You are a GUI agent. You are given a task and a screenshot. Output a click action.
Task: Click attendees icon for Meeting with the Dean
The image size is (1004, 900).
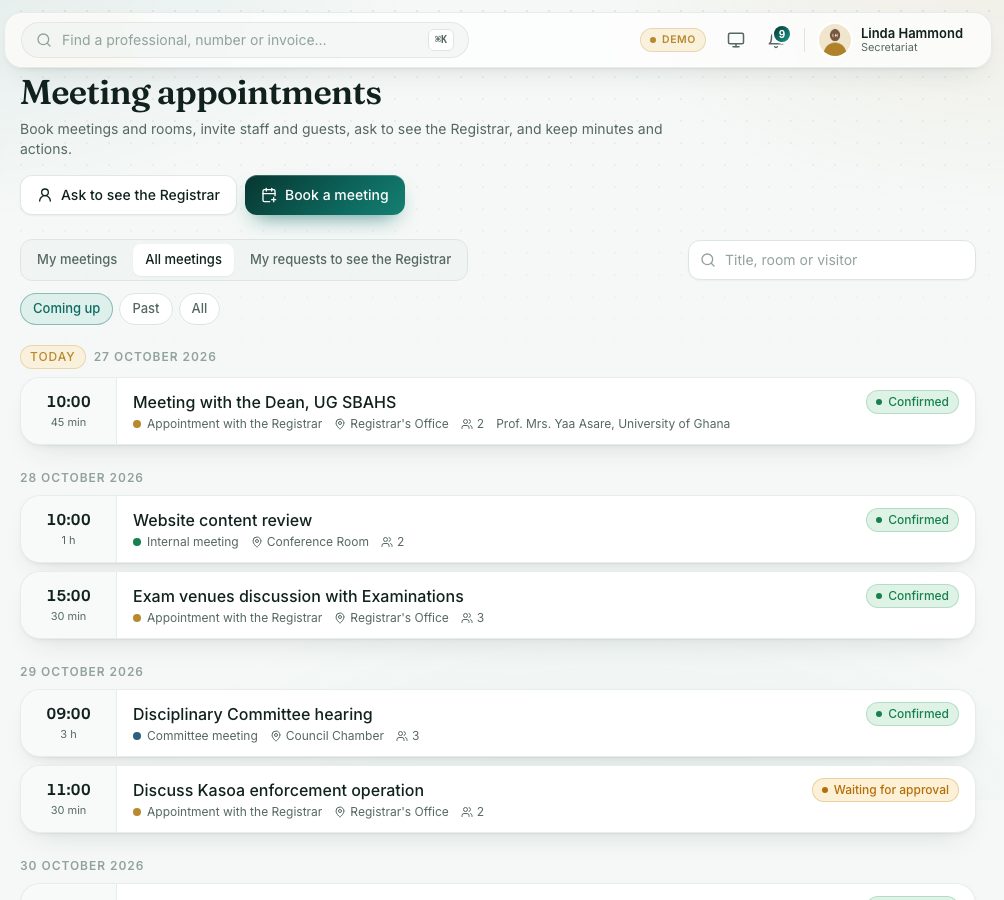pos(467,424)
